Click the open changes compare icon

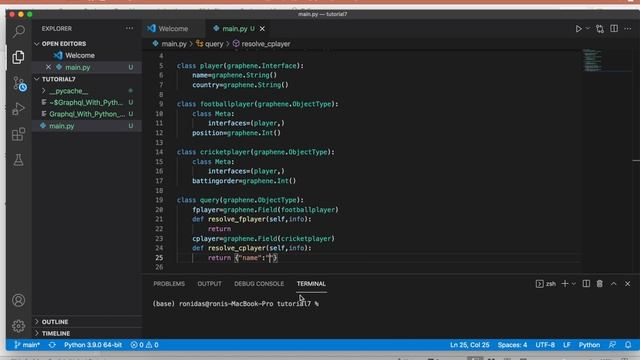[600, 29]
